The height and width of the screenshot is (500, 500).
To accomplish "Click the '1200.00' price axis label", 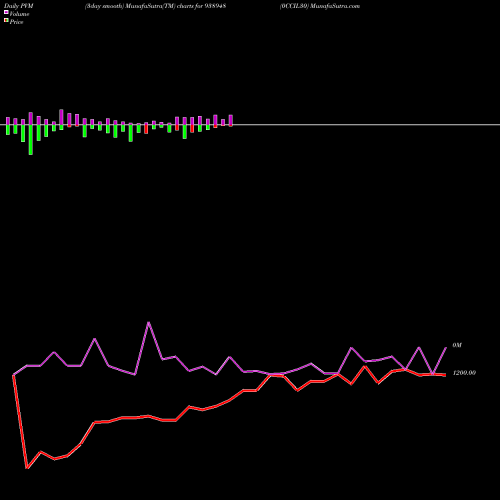I will (x=464, y=373).
